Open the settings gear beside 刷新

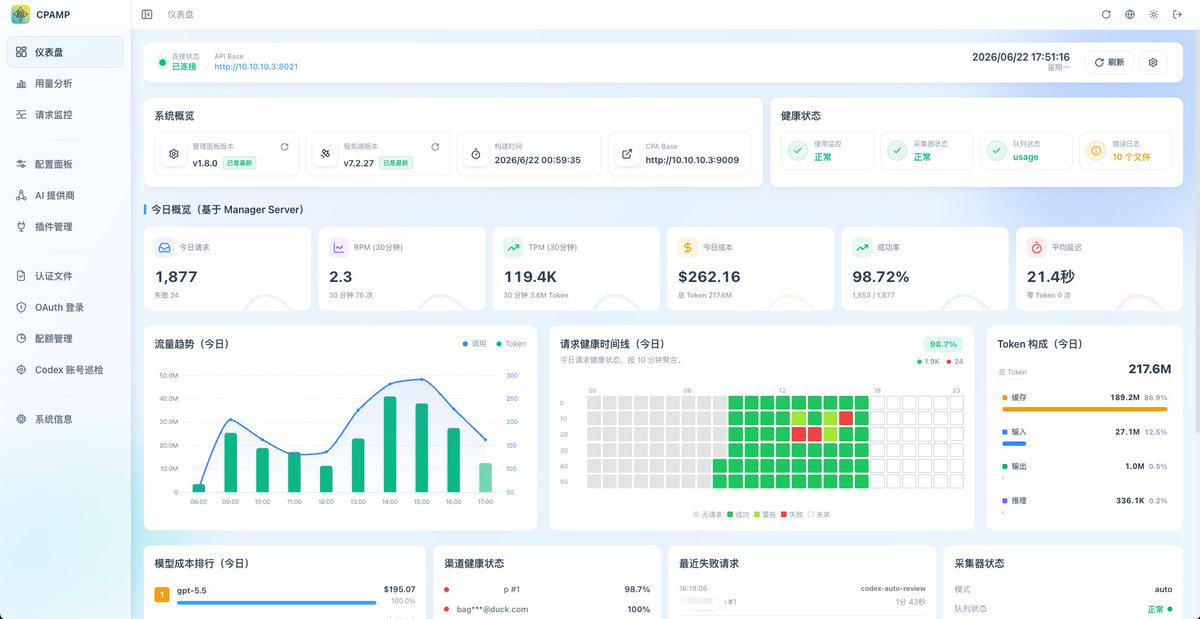tap(1153, 62)
